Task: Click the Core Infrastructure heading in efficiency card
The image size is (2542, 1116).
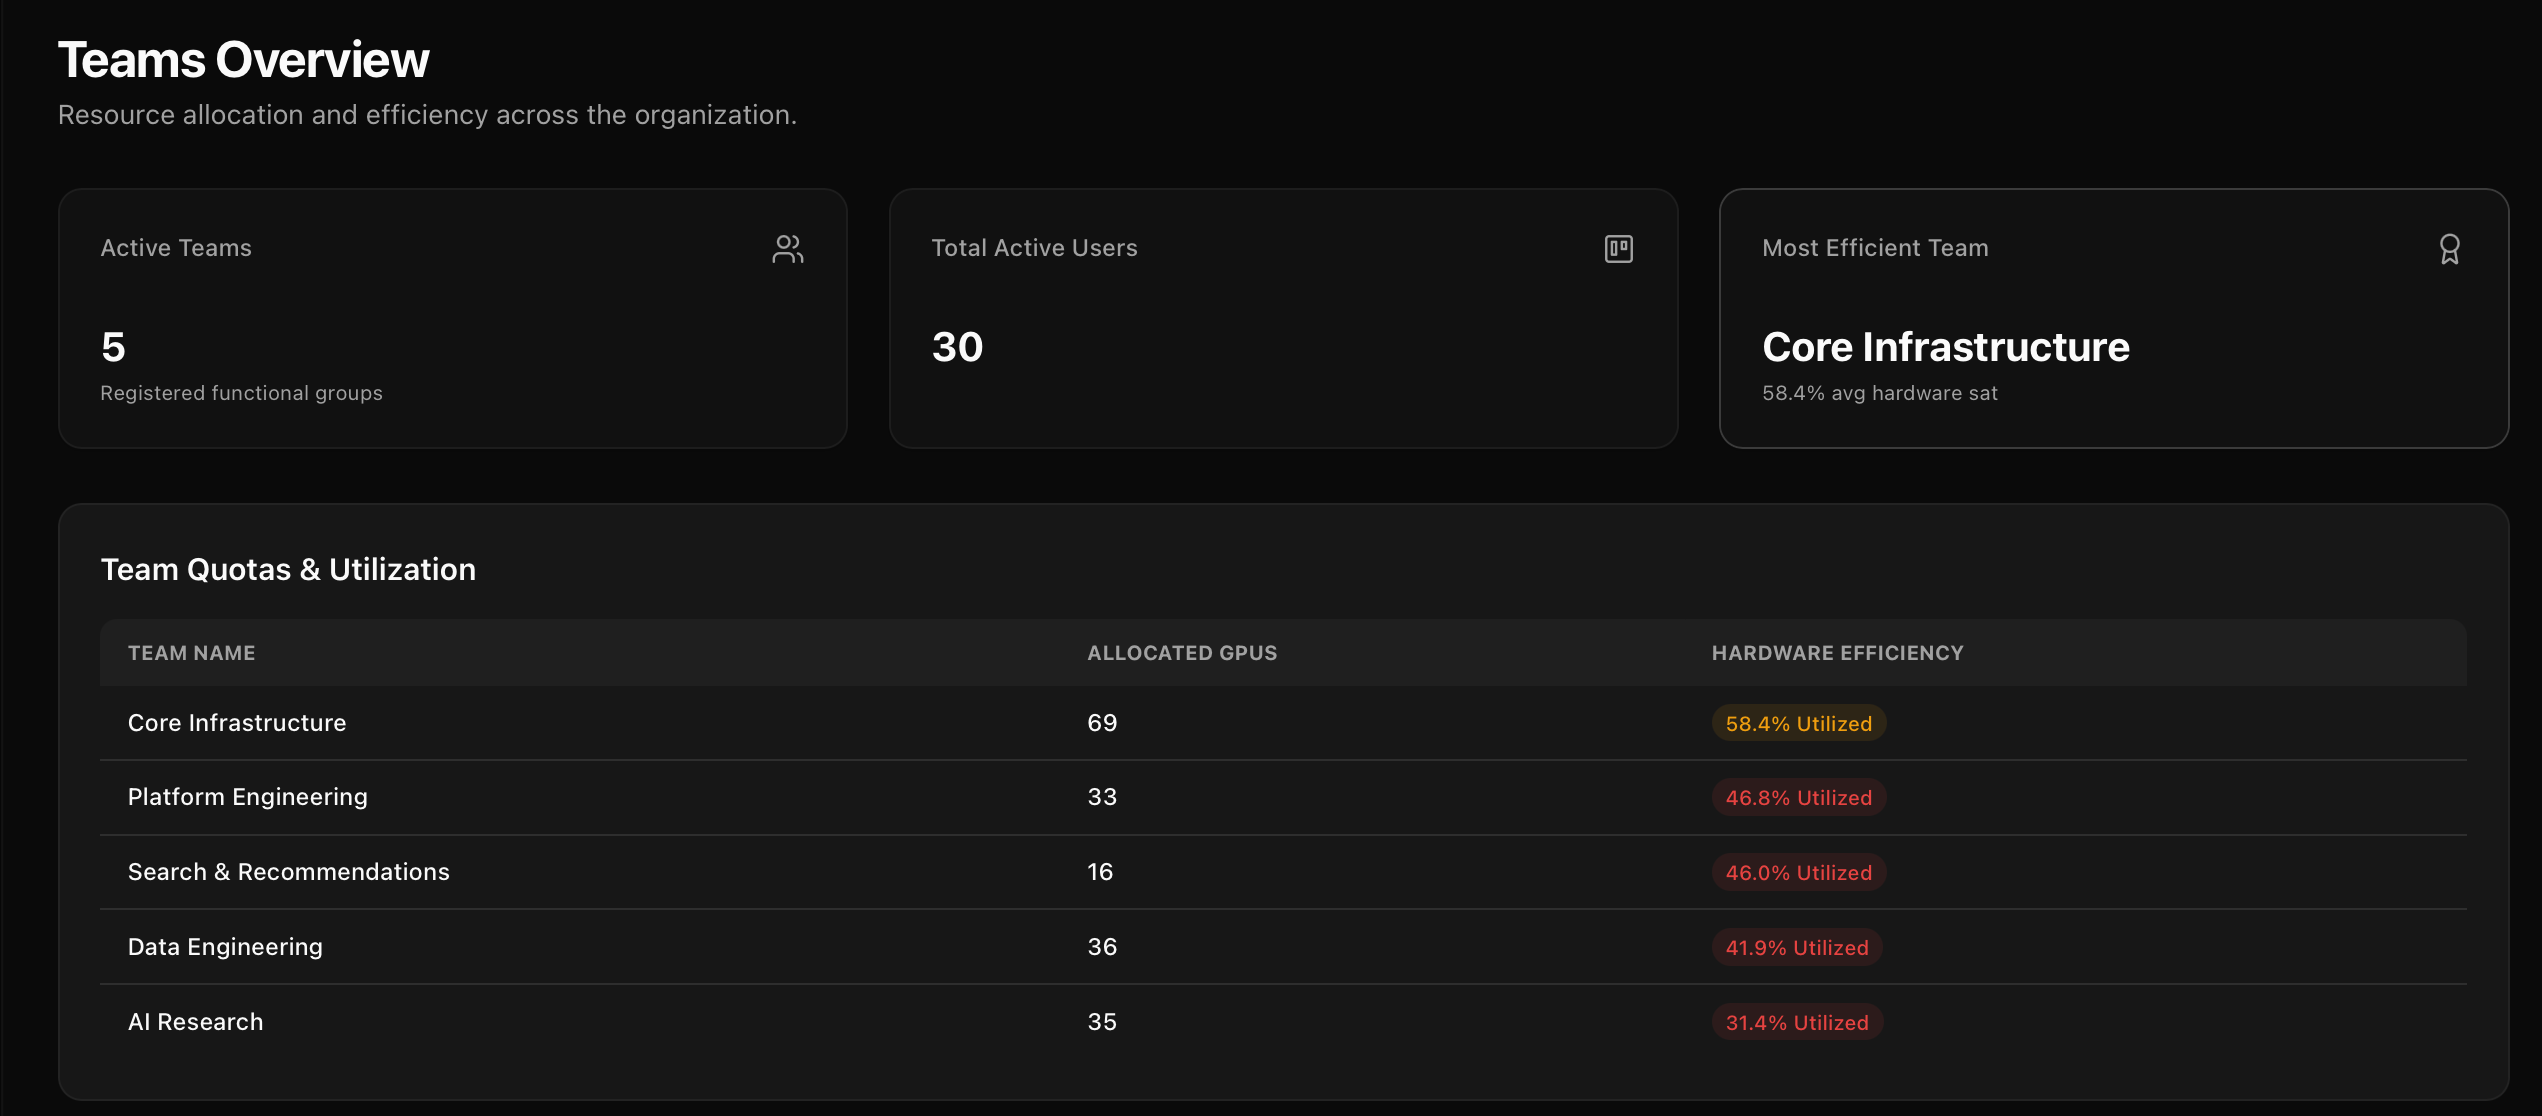Action: pos(1945,347)
